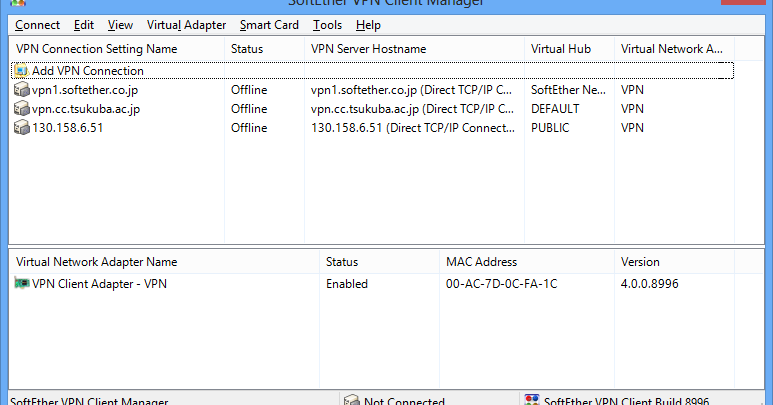Sort by Virtual Hub column header

(569, 49)
